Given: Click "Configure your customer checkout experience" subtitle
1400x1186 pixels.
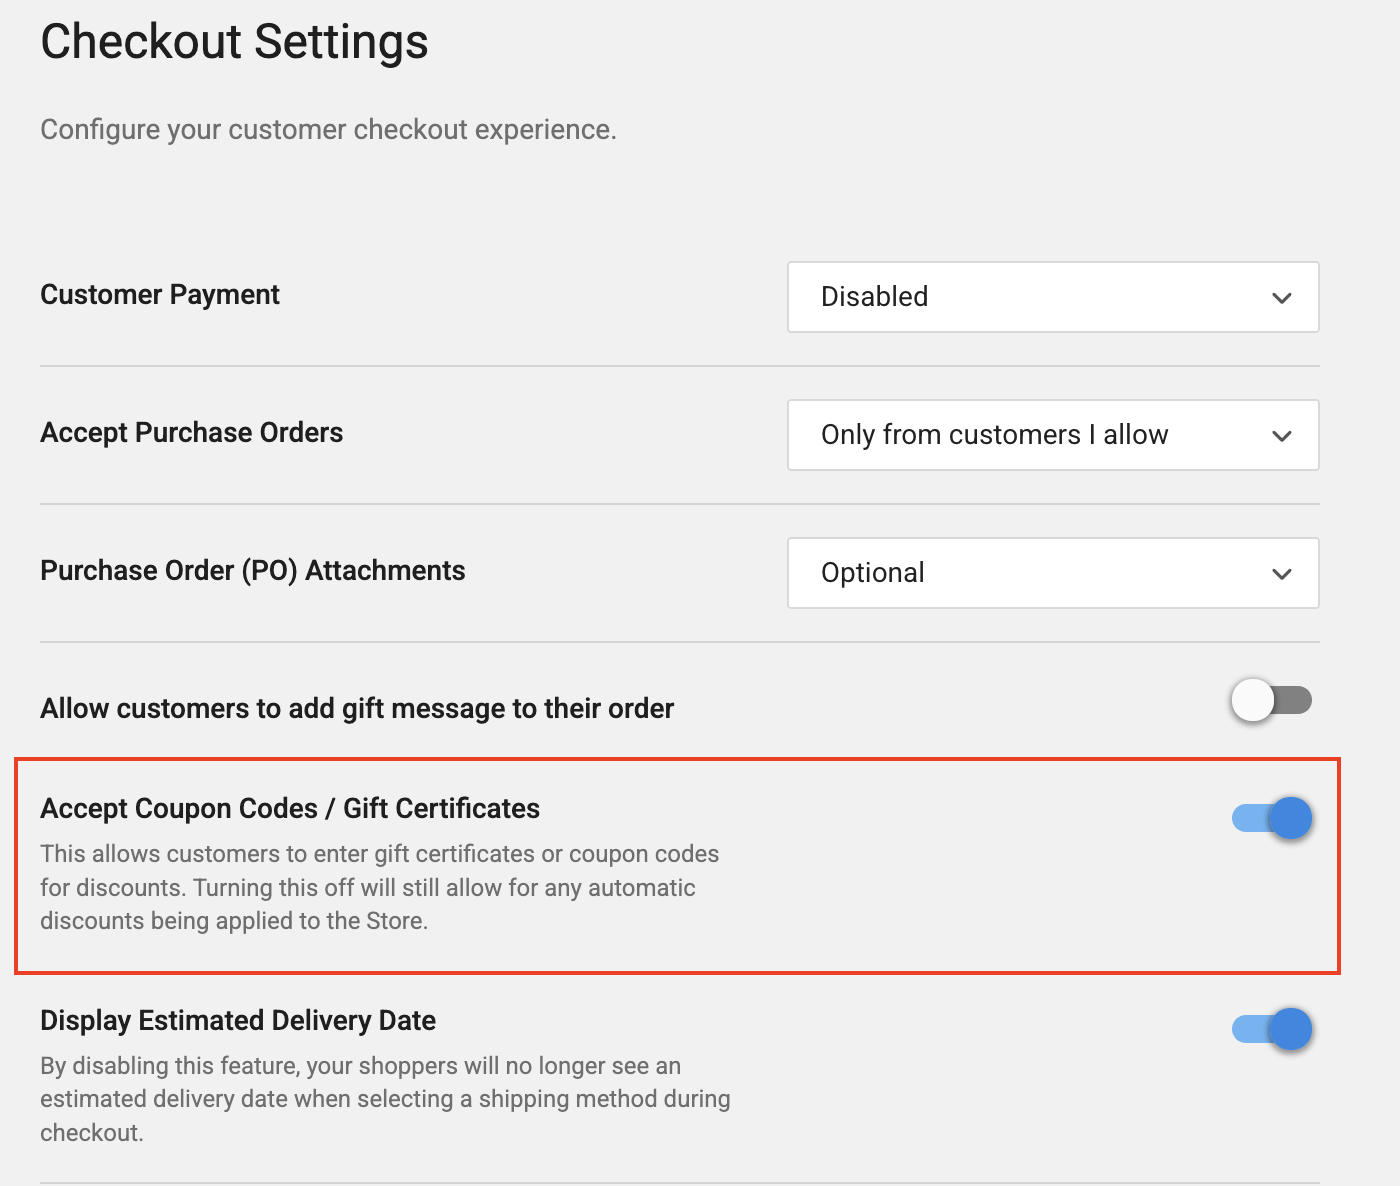Looking at the screenshot, I should (328, 130).
